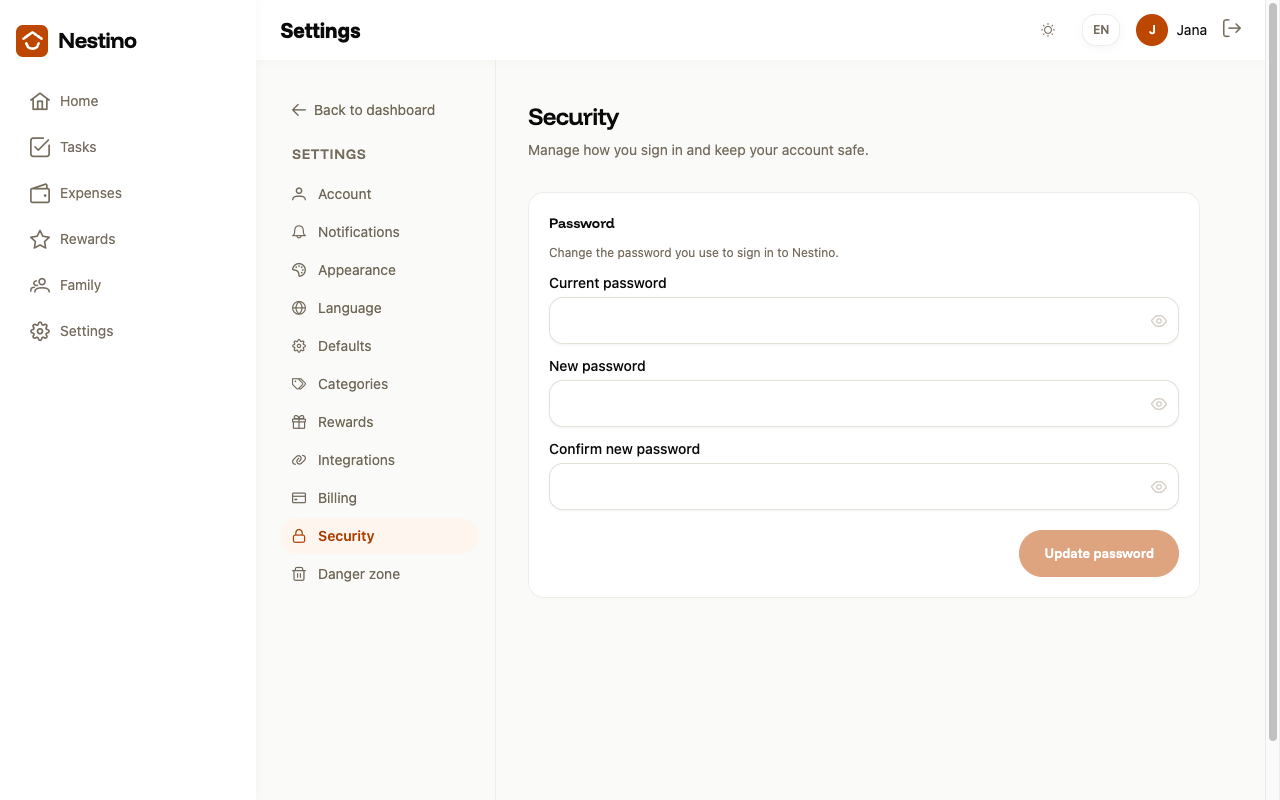Open Jana's avatar circle

coord(1152,30)
